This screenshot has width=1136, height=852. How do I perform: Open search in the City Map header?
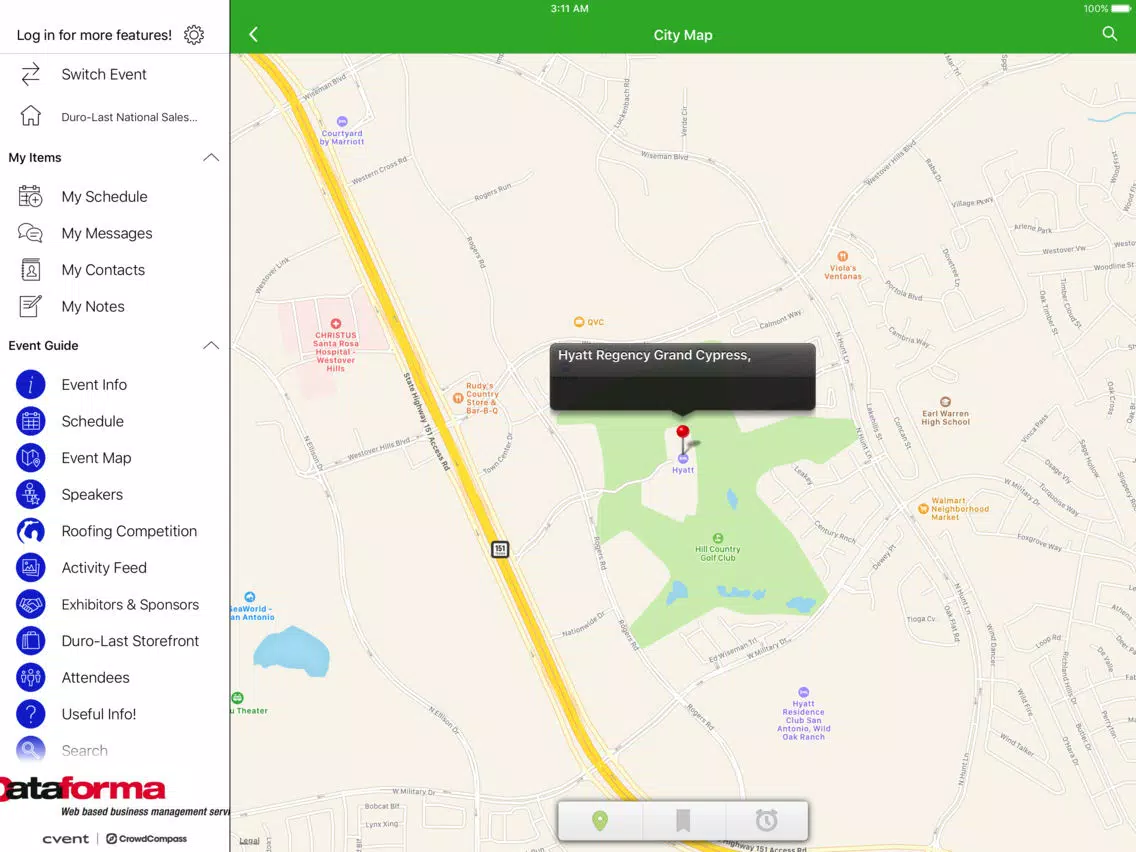(x=1109, y=33)
